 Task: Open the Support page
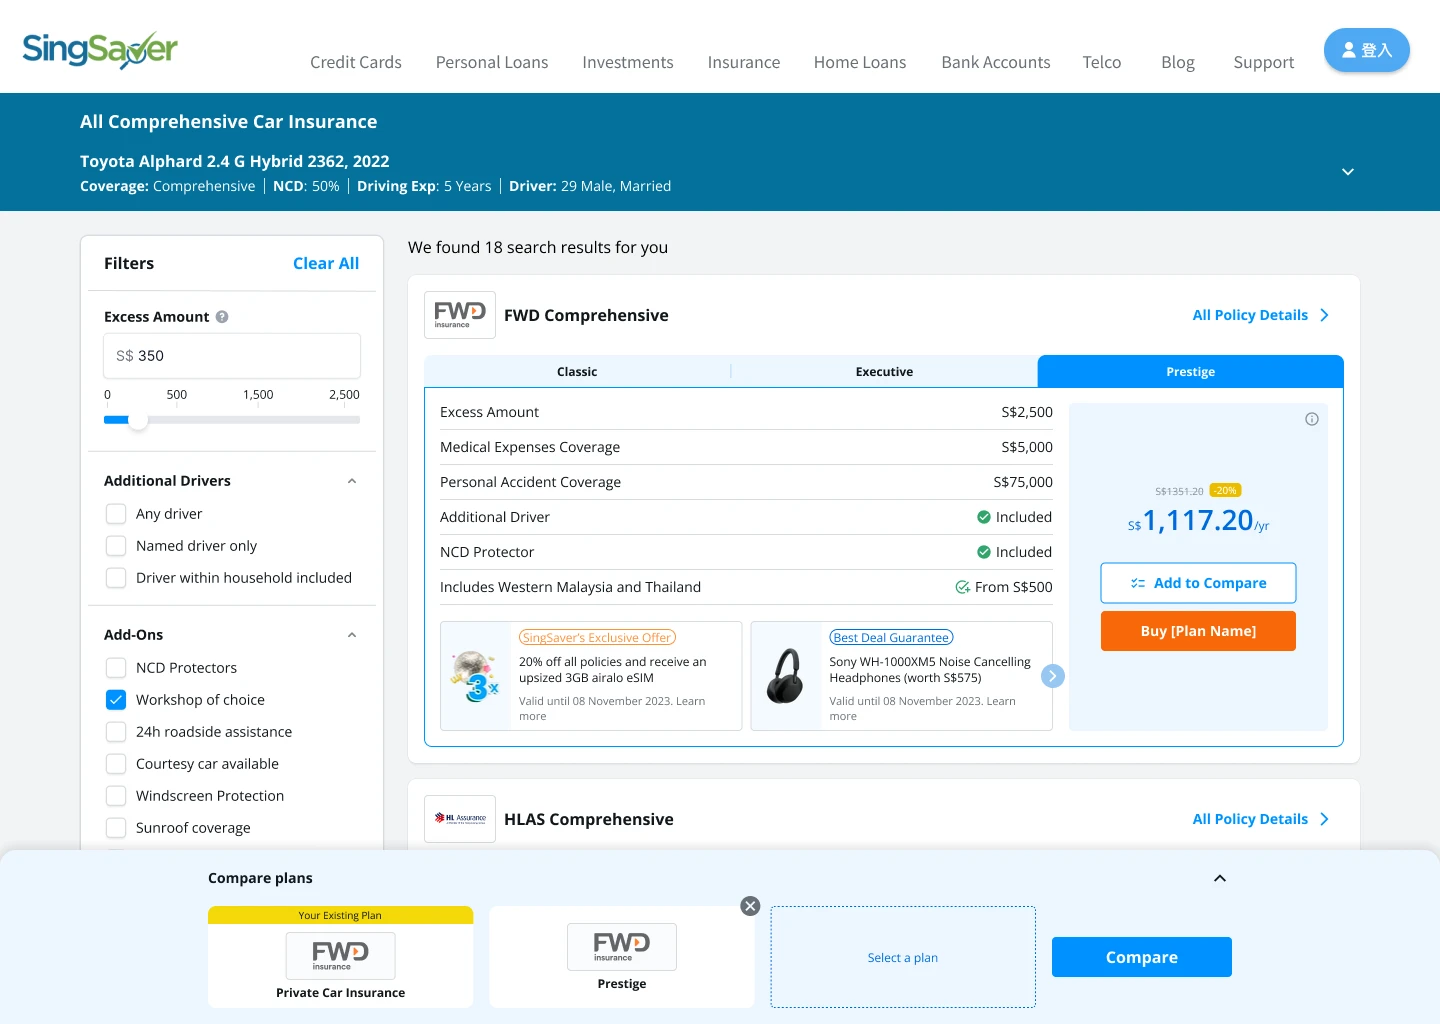(1264, 62)
